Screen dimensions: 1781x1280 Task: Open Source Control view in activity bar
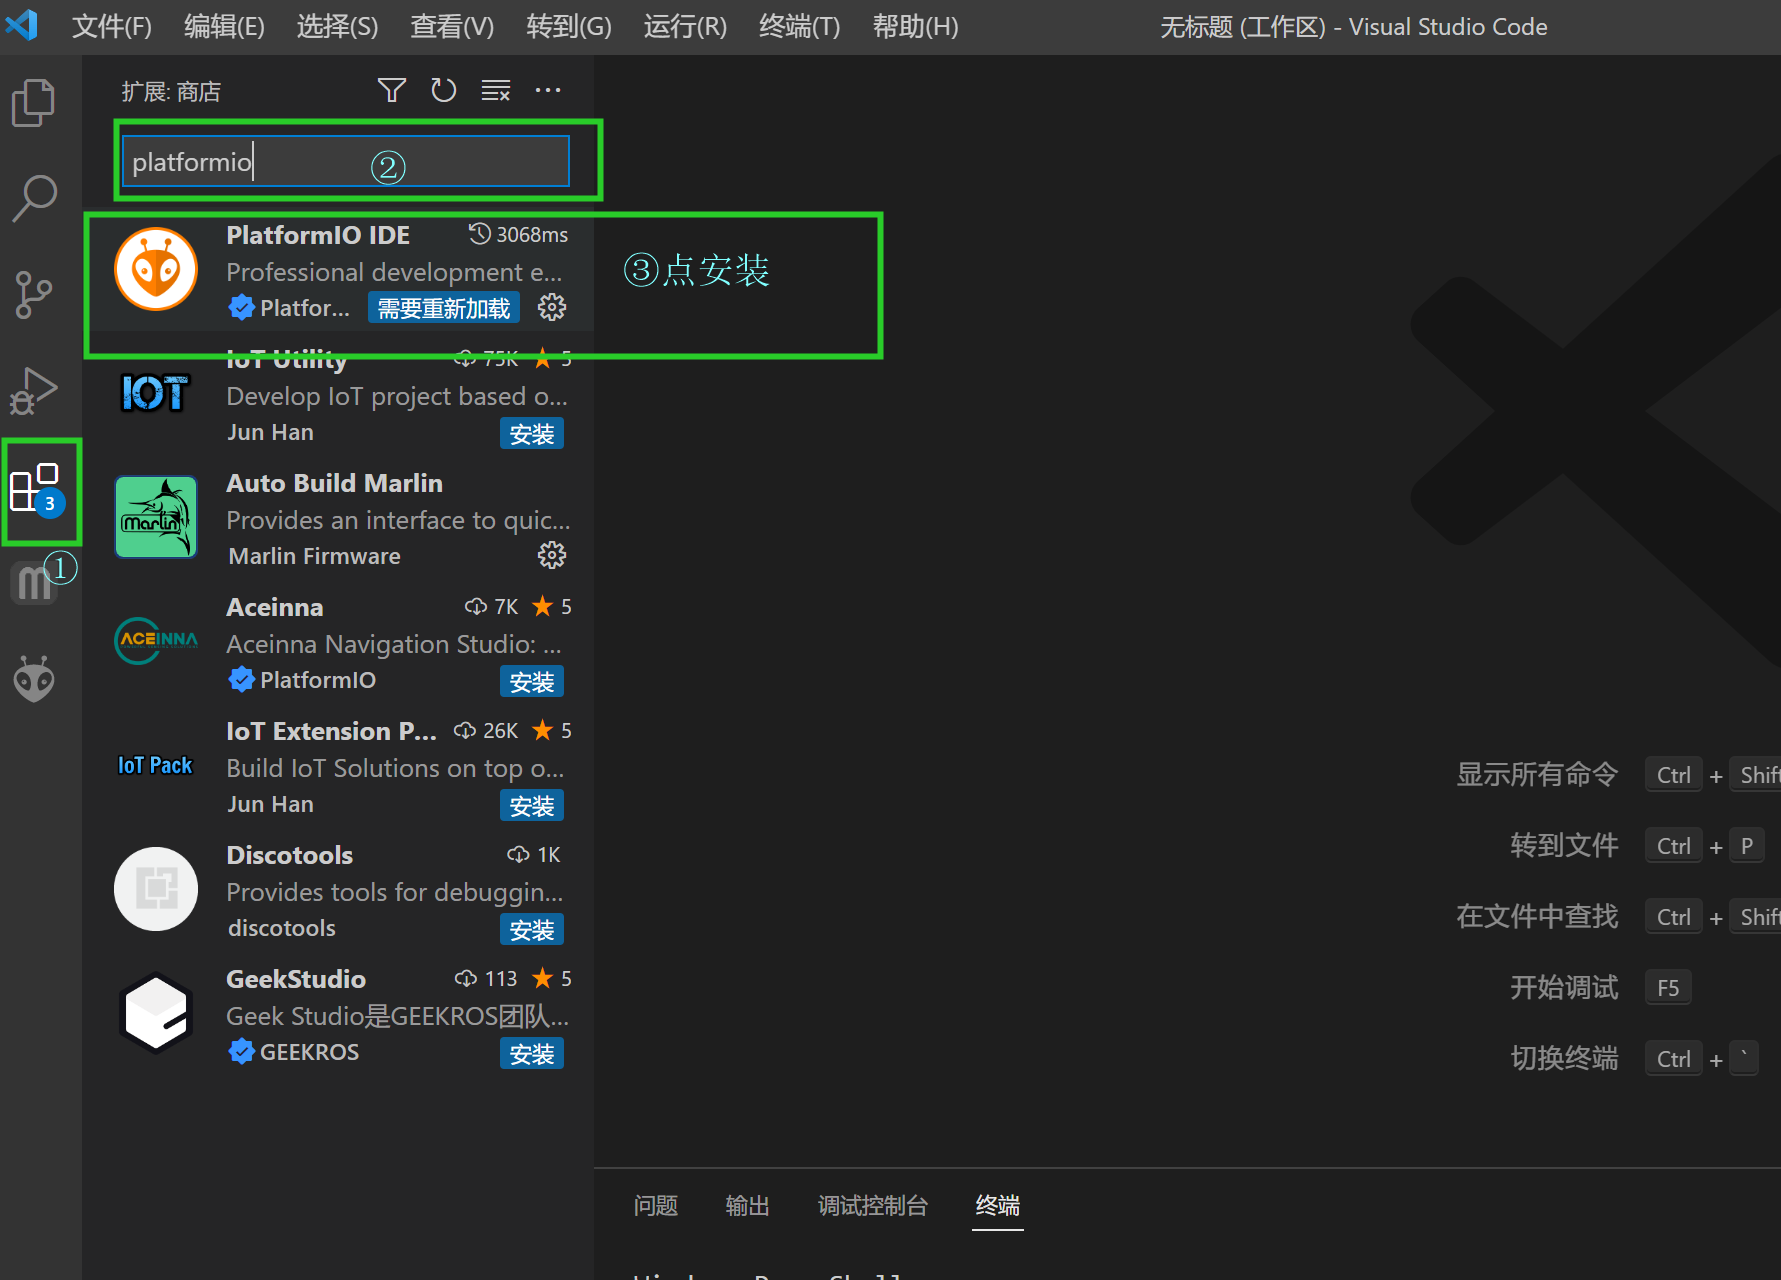tap(34, 294)
